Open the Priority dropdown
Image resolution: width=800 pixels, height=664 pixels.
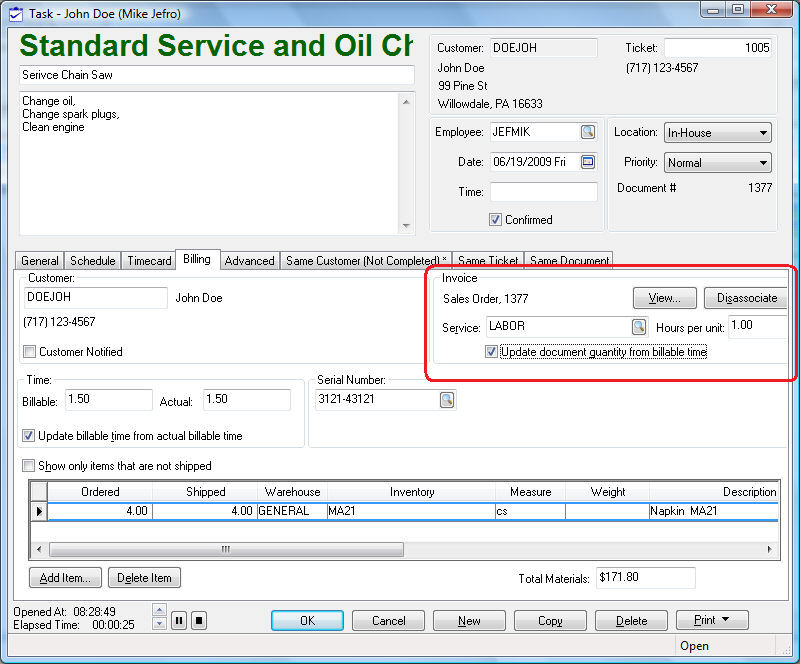click(764, 163)
